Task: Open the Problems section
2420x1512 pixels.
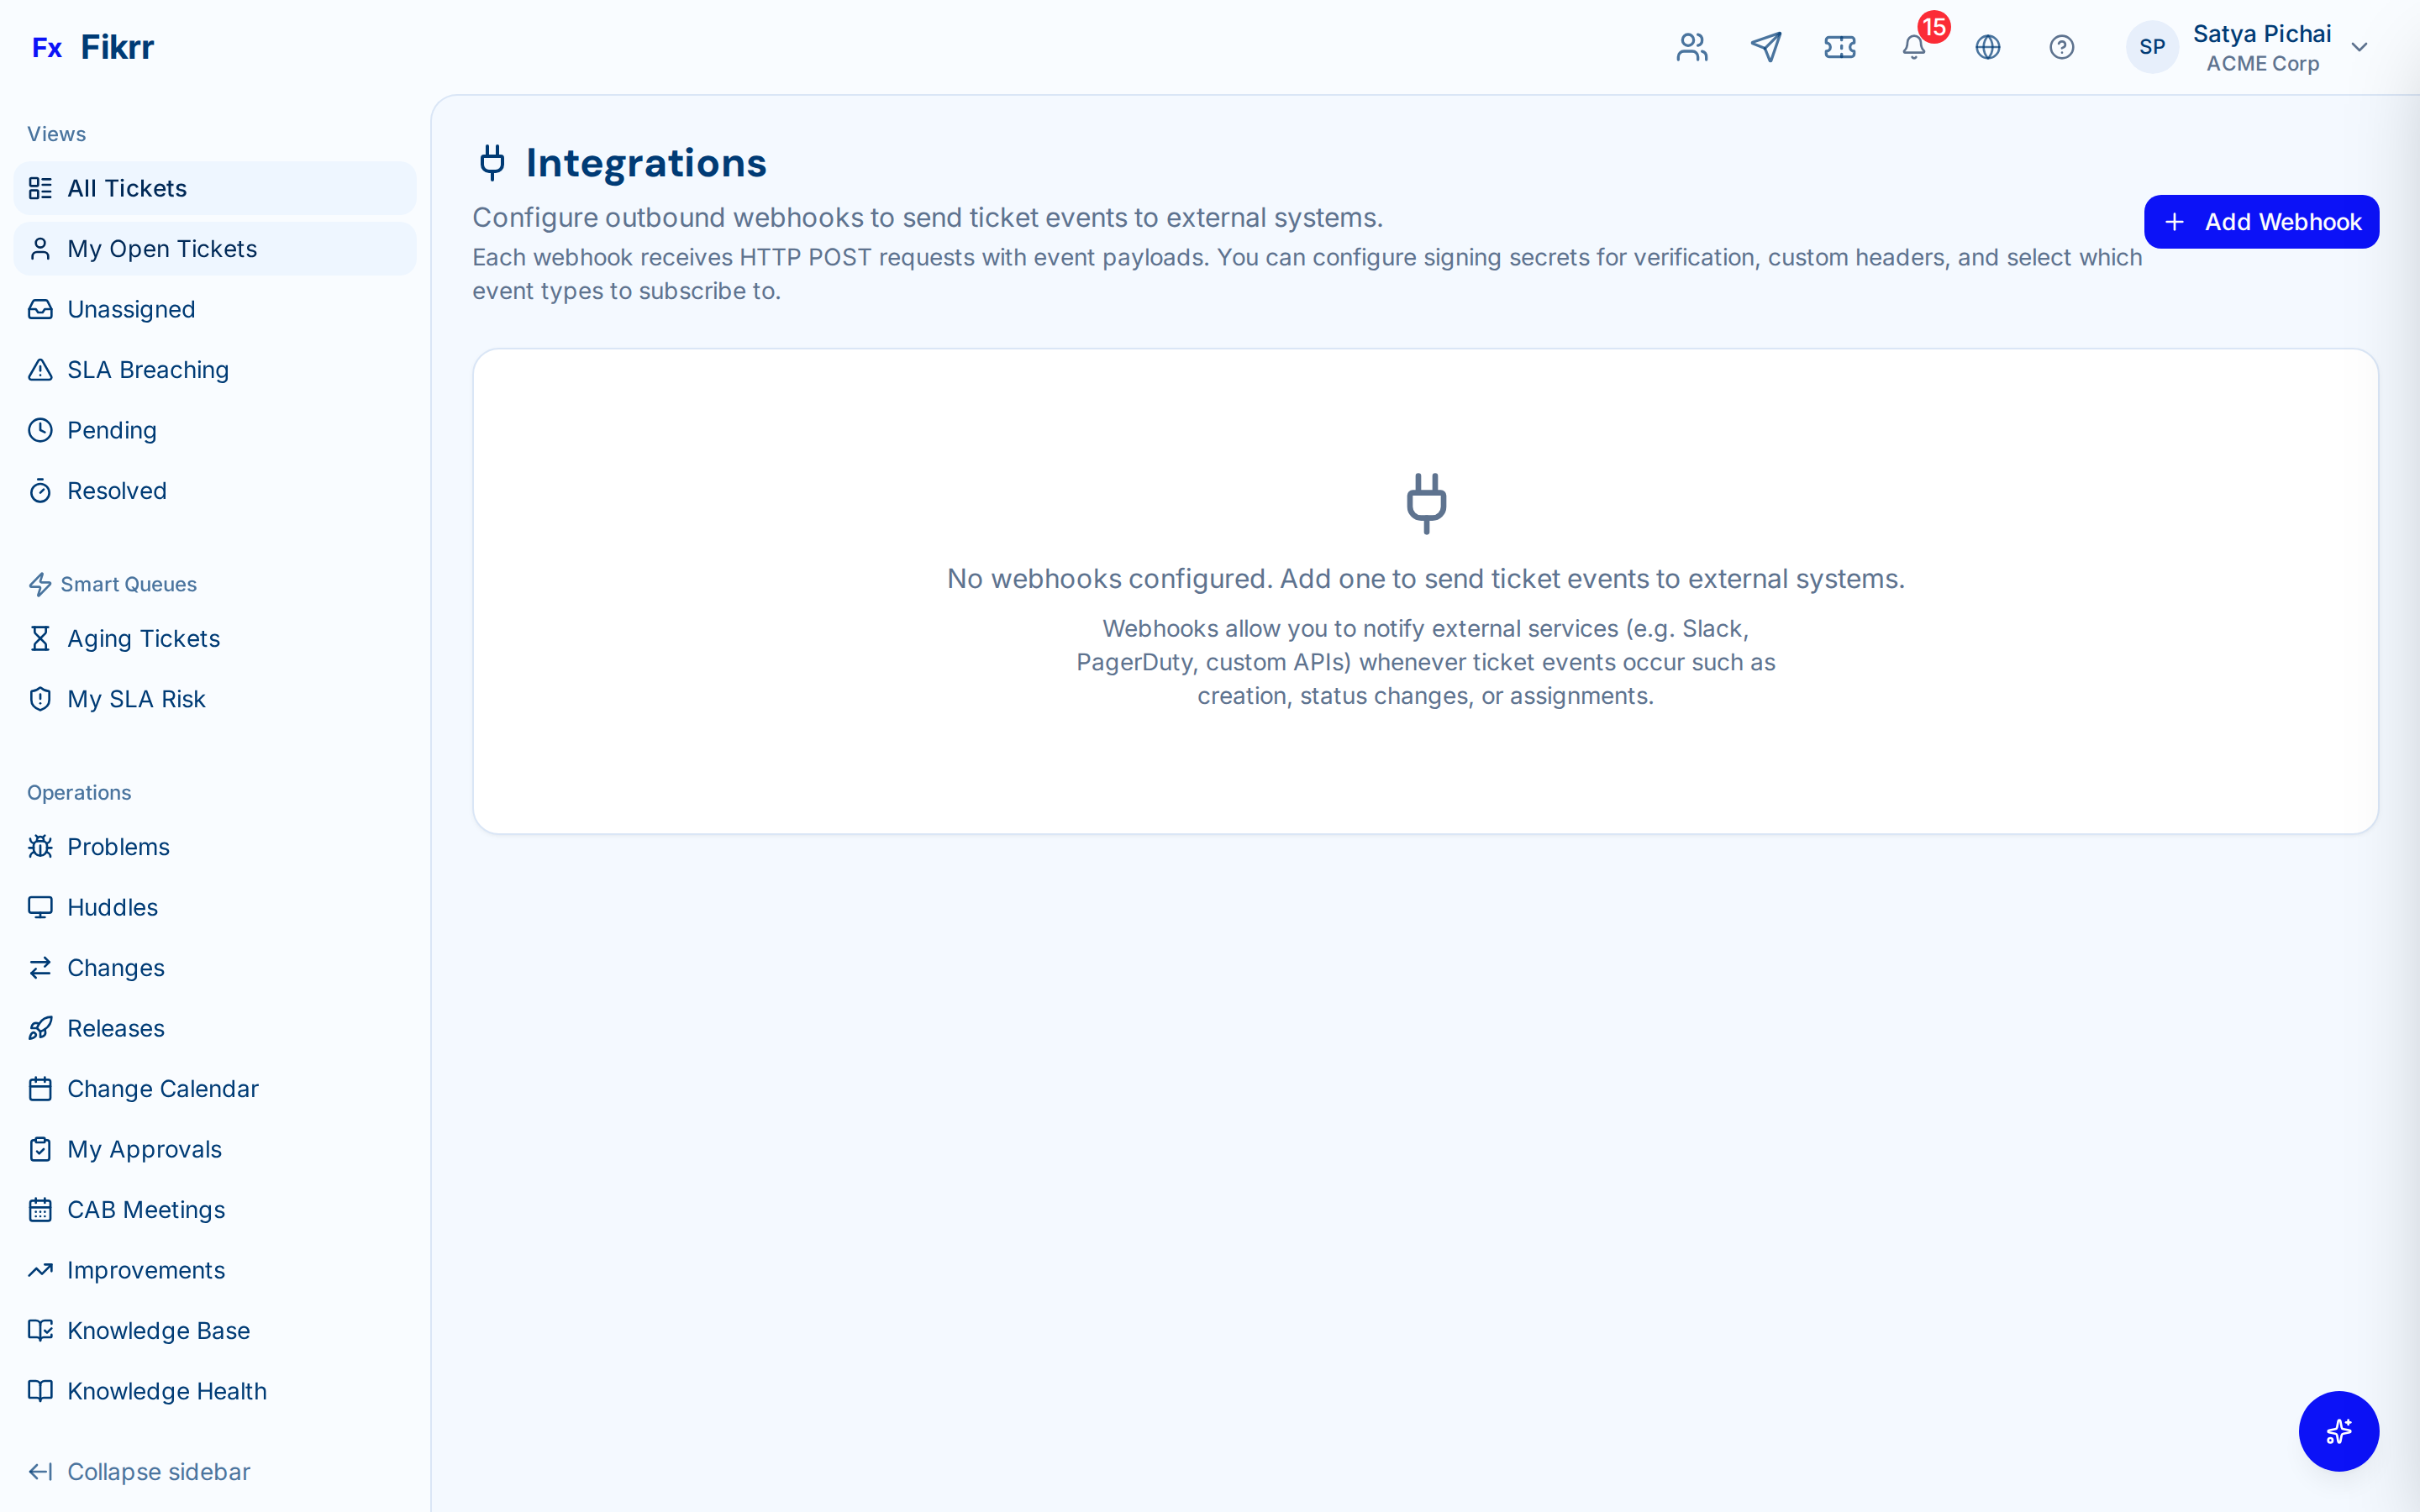Action: point(118,846)
